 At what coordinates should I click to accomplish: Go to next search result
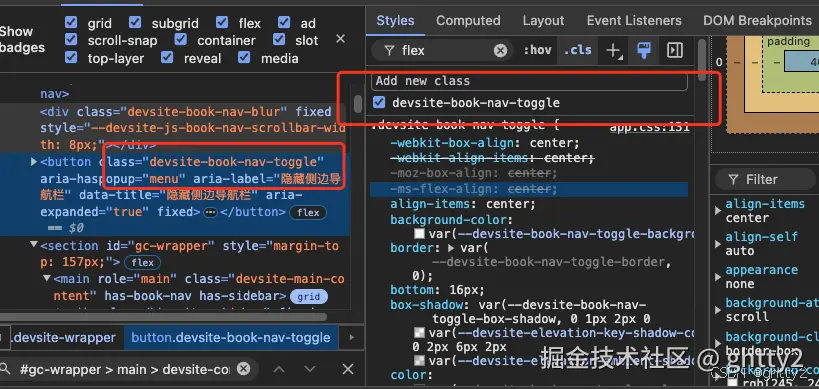pyautogui.click(x=310, y=369)
